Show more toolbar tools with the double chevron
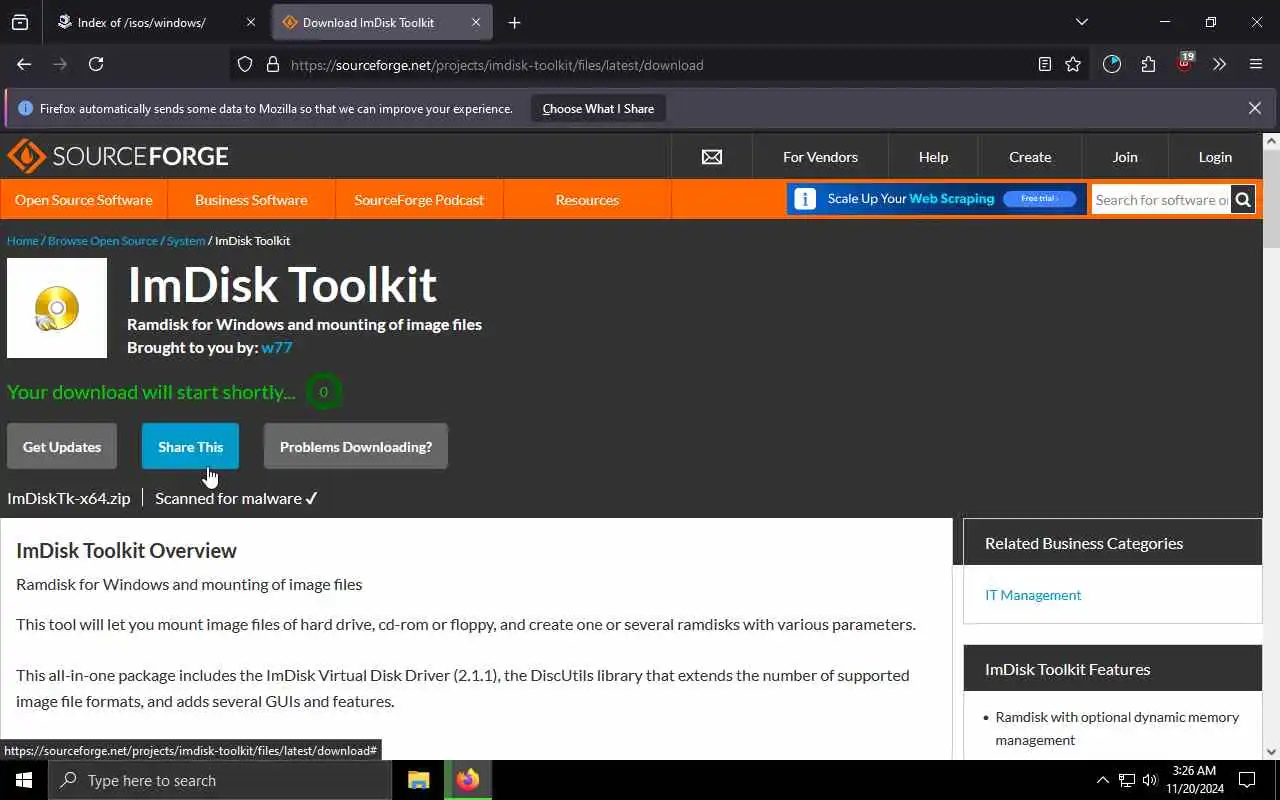Image resolution: width=1280 pixels, height=800 pixels. [x=1219, y=64]
